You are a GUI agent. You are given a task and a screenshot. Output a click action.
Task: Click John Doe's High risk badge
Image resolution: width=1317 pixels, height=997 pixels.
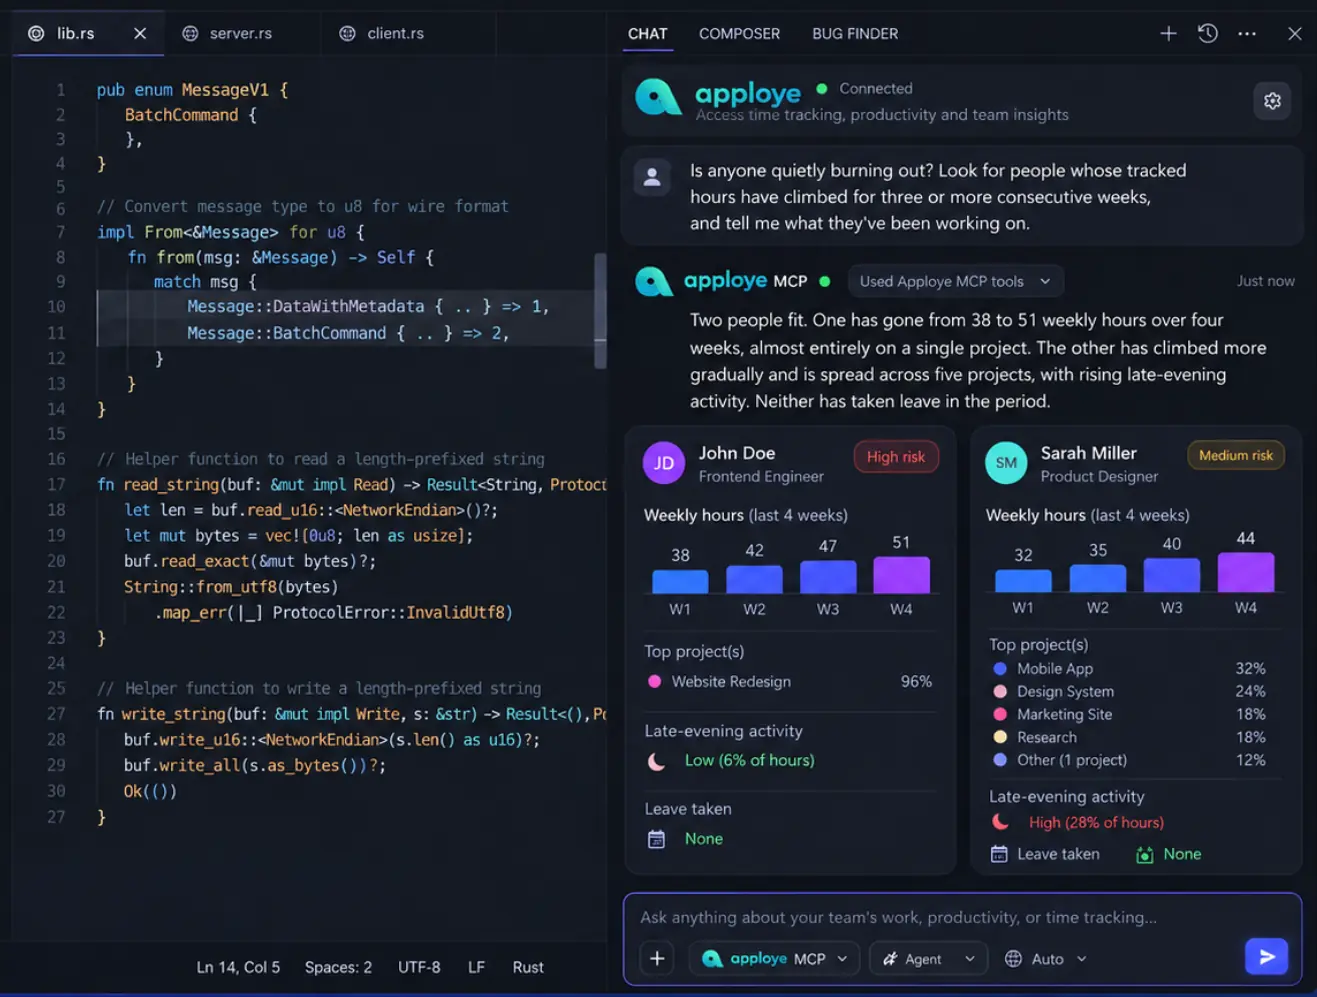tap(896, 457)
